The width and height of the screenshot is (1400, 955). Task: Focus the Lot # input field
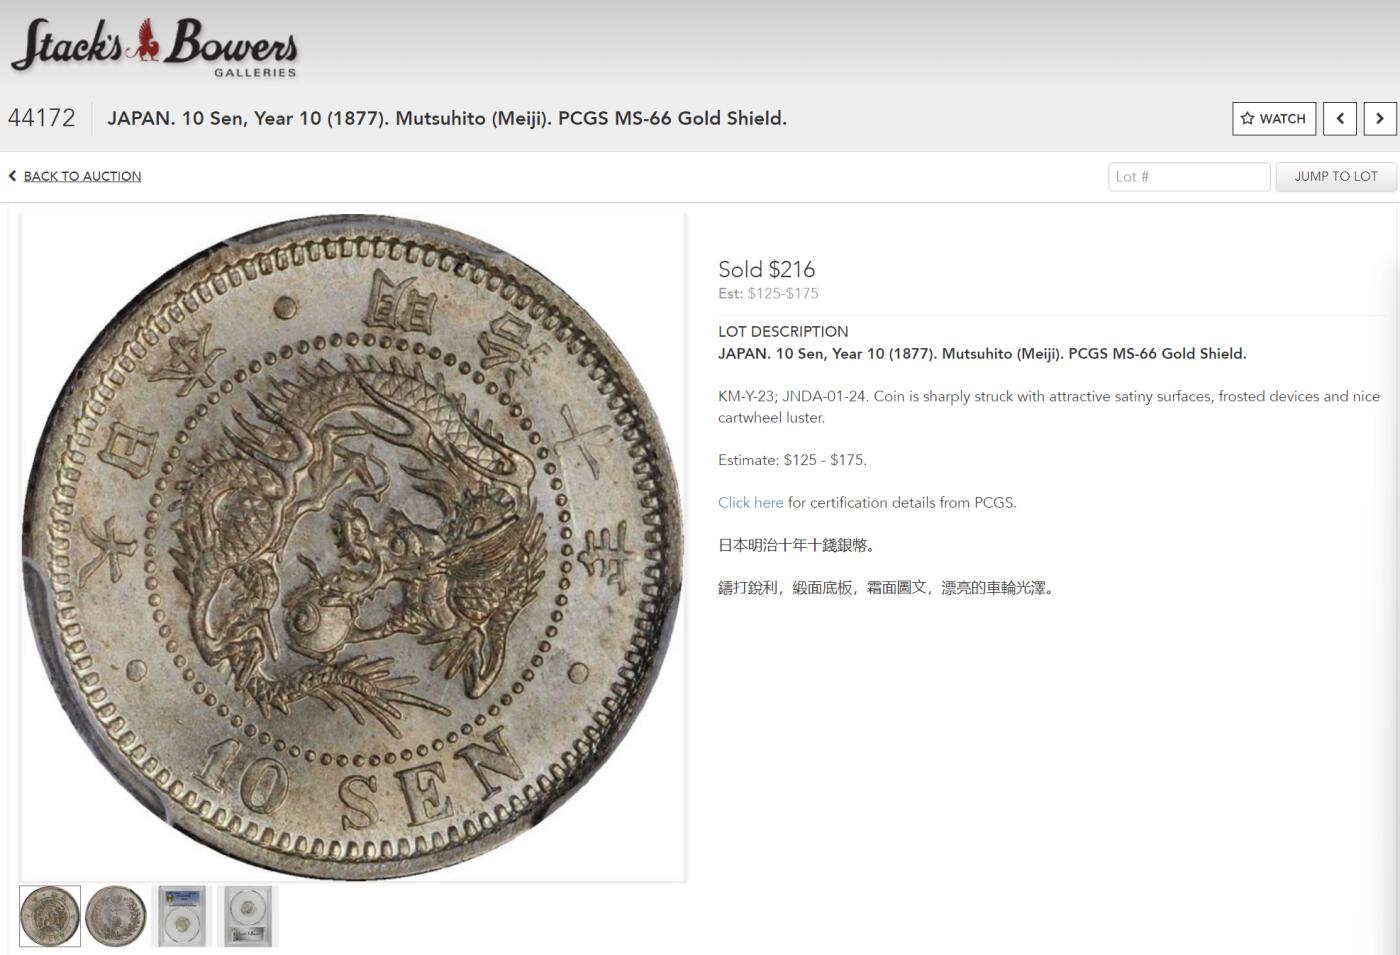(1189, 177)
